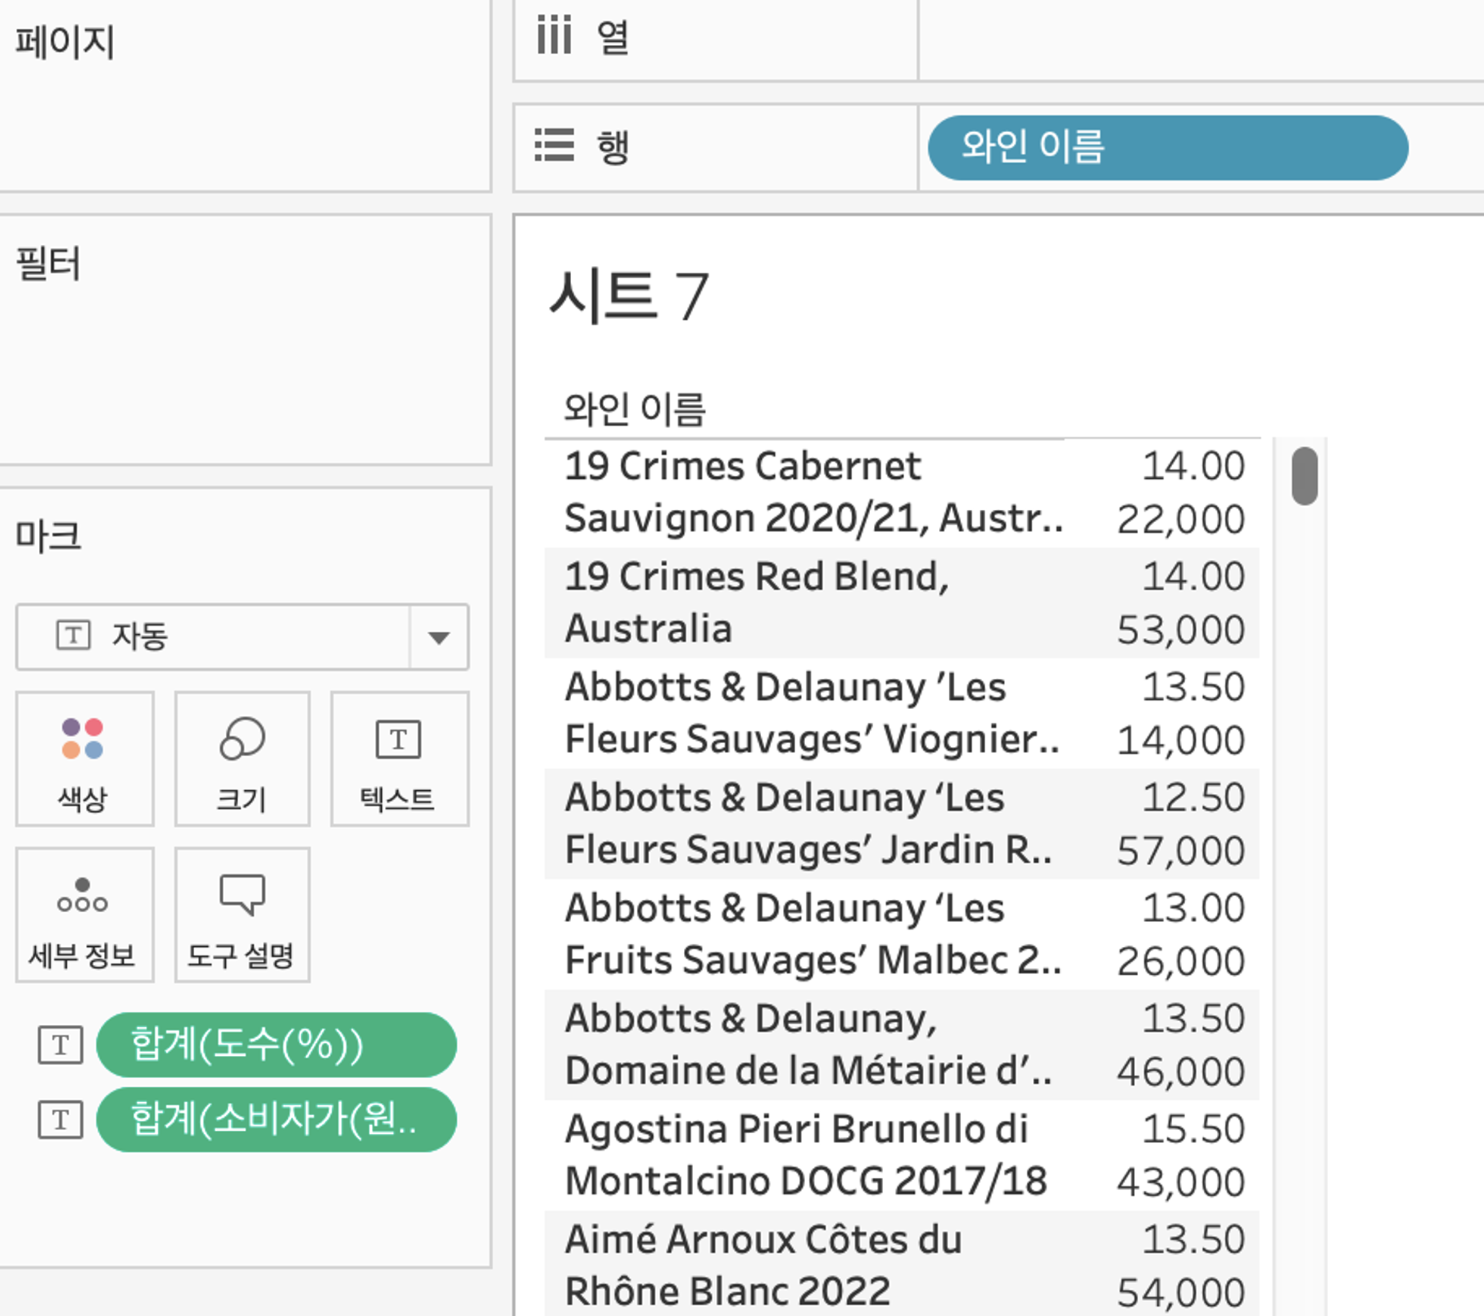Click the 26,000 price value

coord(1181,961)
